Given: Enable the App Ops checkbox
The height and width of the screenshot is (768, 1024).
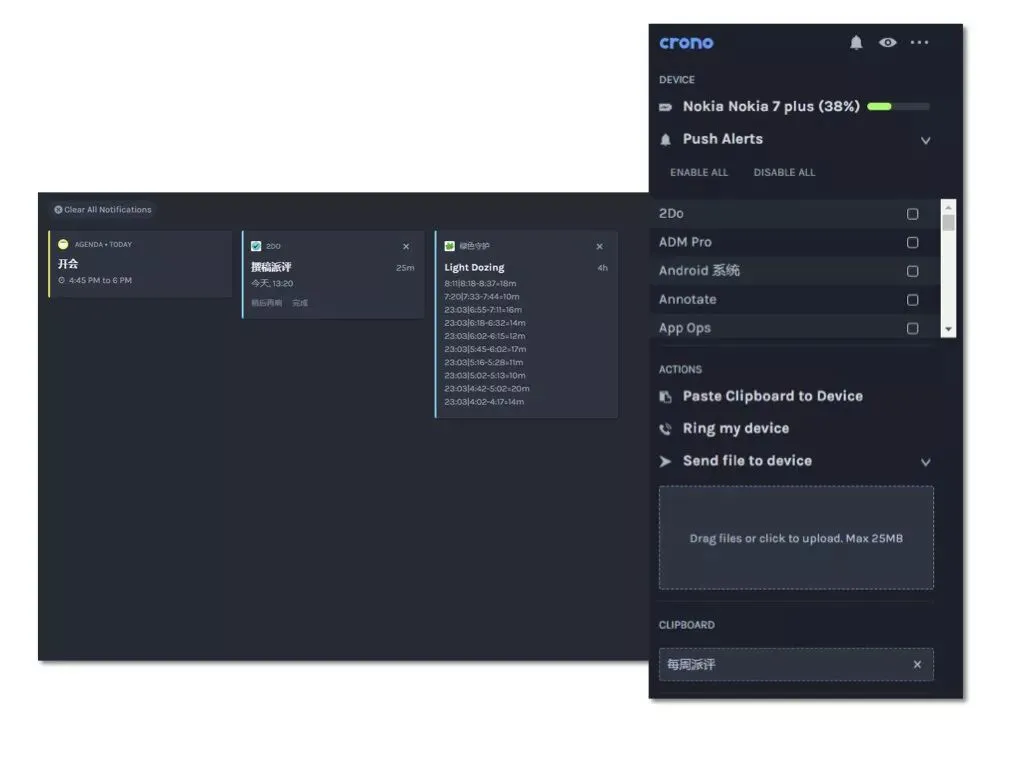Looking at the screenshot, I should pyautogui.click(x=912, y=328).
